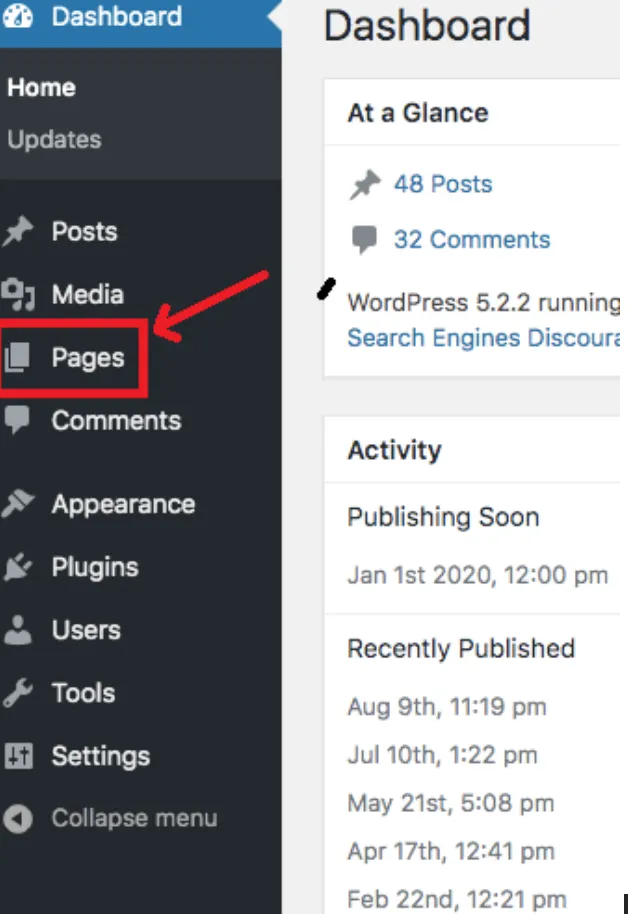Open the Pages menu label

[88, 358]
